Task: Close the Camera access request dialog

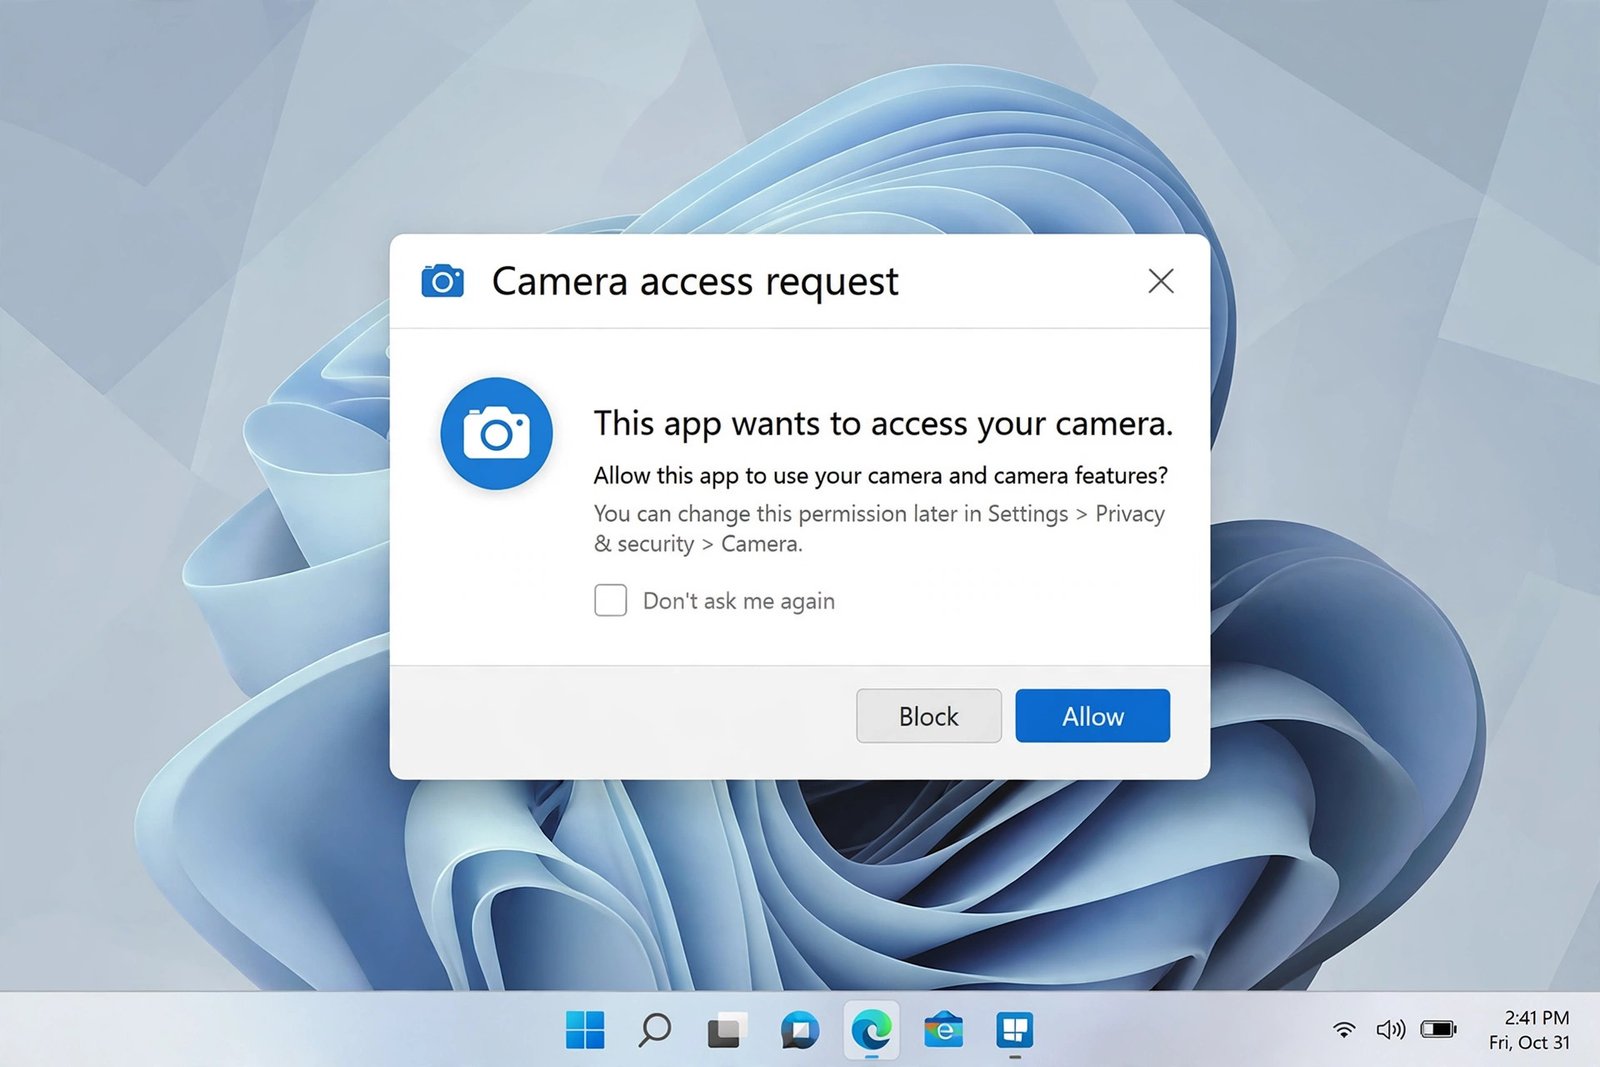Action: click(x=1161, y=281)
